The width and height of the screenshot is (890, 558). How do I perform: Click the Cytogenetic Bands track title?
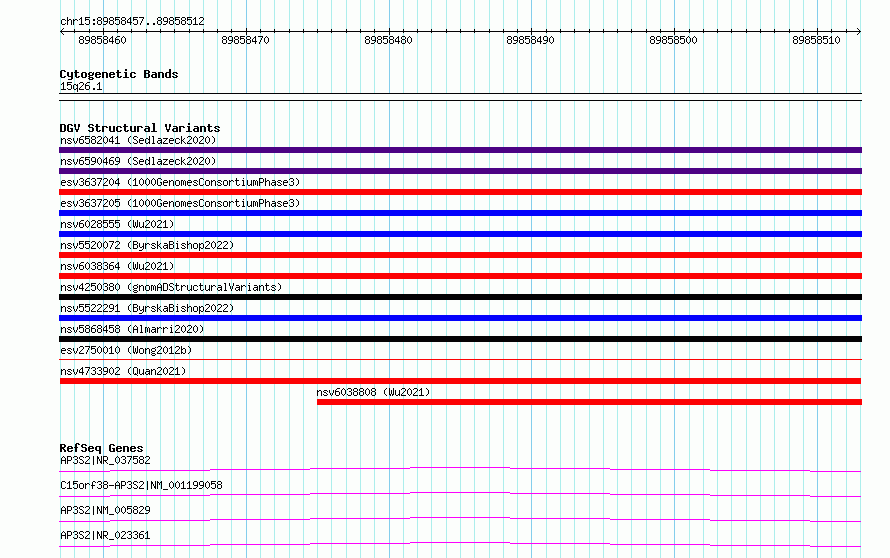[x=119, y=74]
